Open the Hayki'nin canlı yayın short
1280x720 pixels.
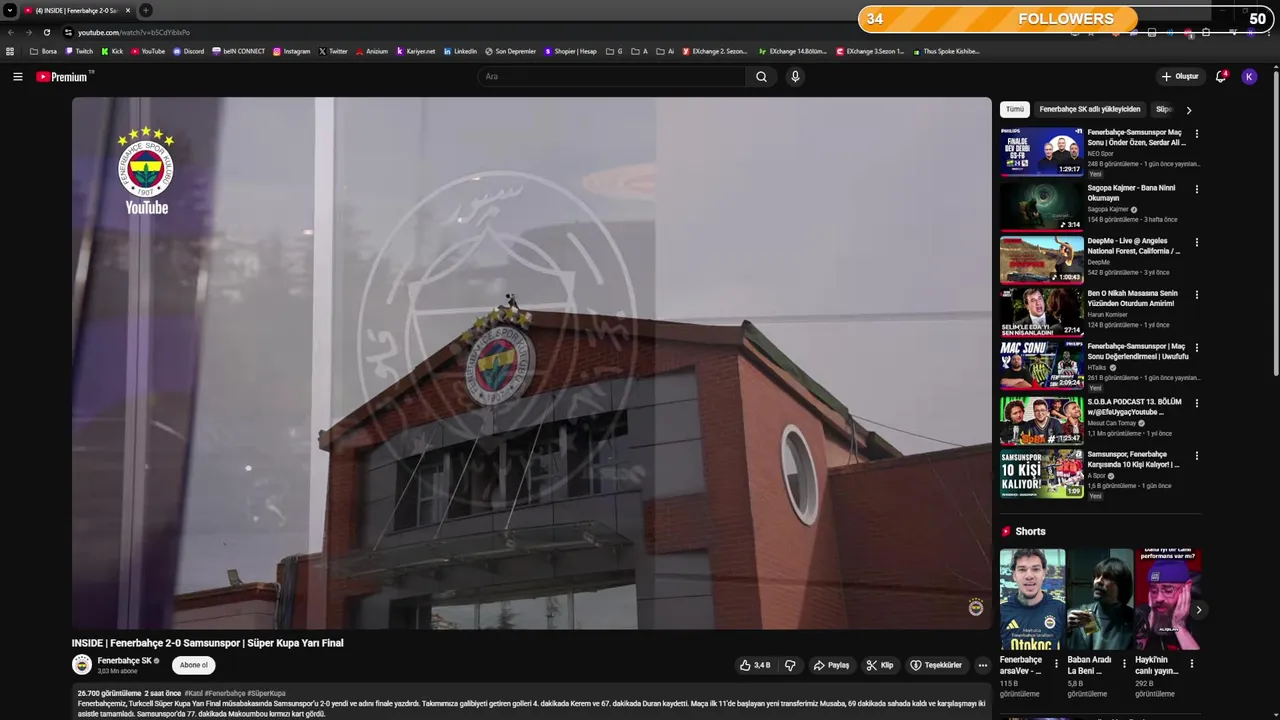[1167, 599]
